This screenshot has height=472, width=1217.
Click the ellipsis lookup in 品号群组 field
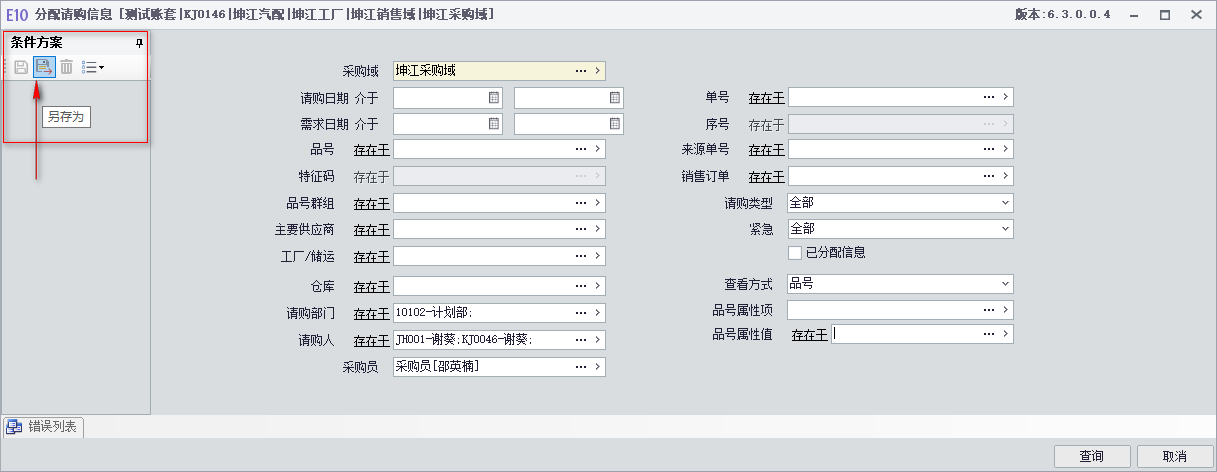(580, 203)
